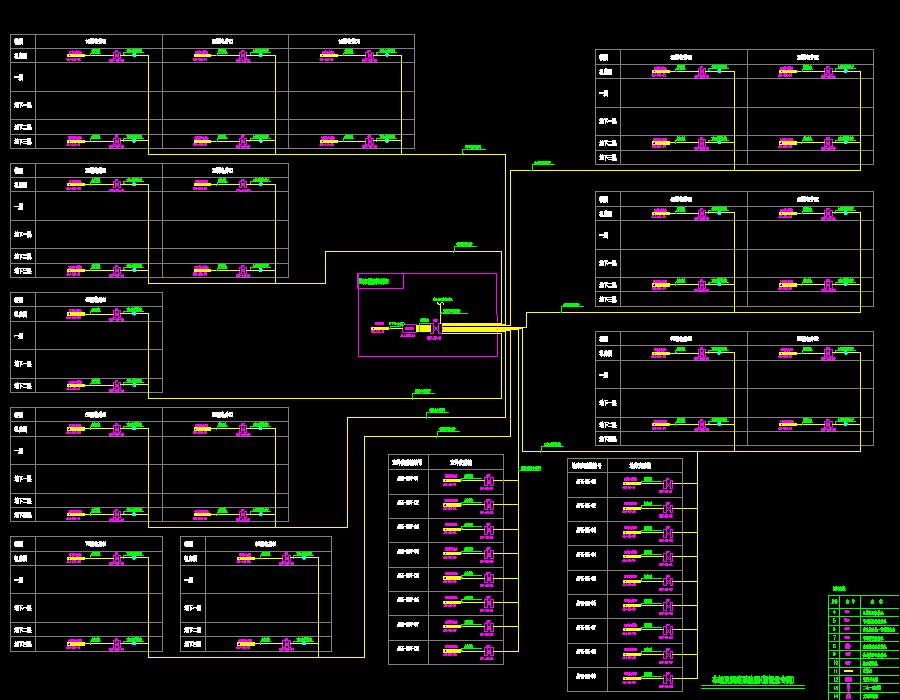Select the magenta-bordered central equipment room frame
The image size is (900, 700).
(x=427, y=314)
